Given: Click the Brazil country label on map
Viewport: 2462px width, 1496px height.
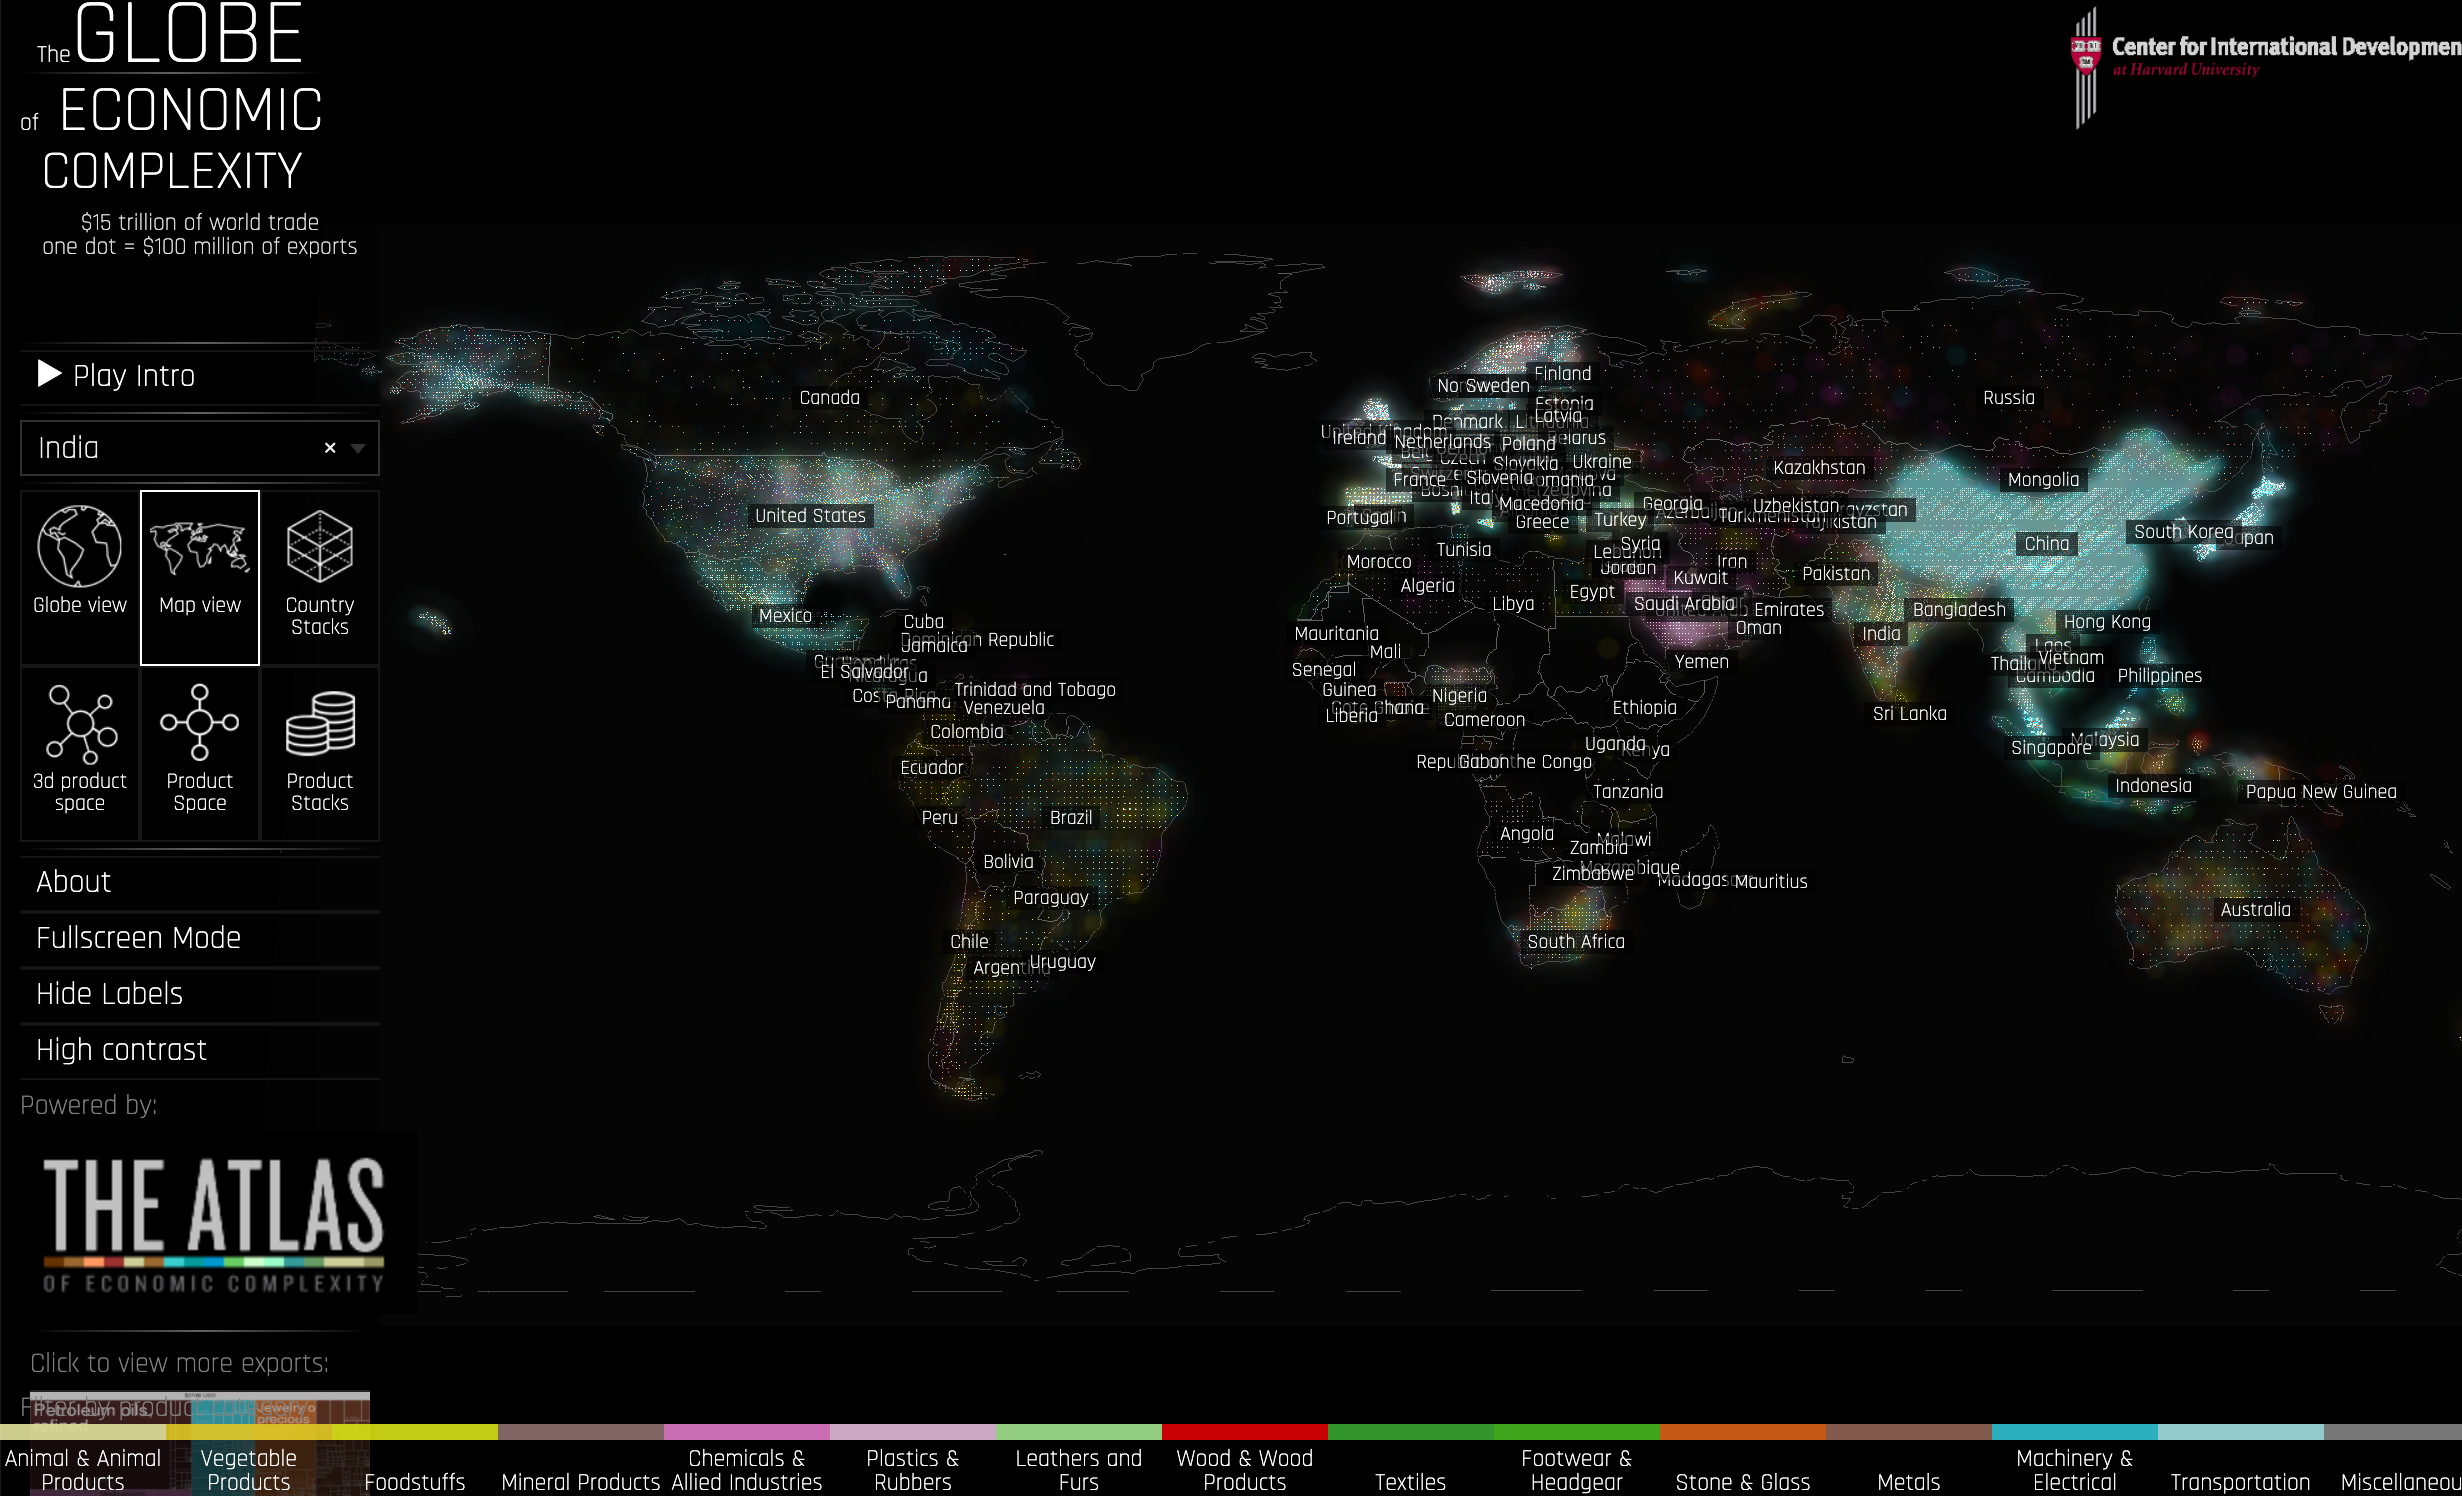Looking at the screenshot, I should pyautogui.click(x=1070, y=818).
